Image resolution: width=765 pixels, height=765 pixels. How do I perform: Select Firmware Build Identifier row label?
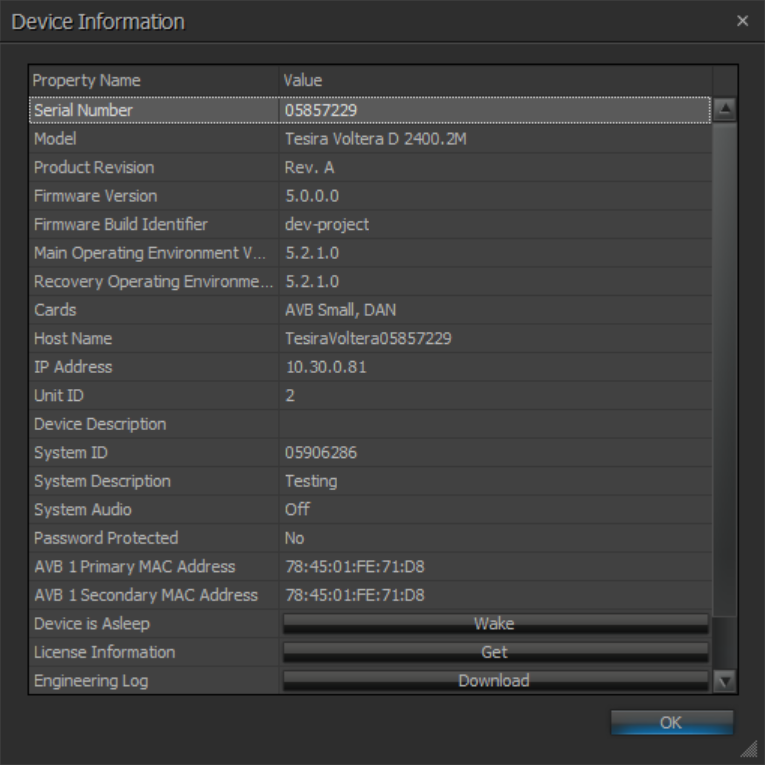(x=121, y=224)
